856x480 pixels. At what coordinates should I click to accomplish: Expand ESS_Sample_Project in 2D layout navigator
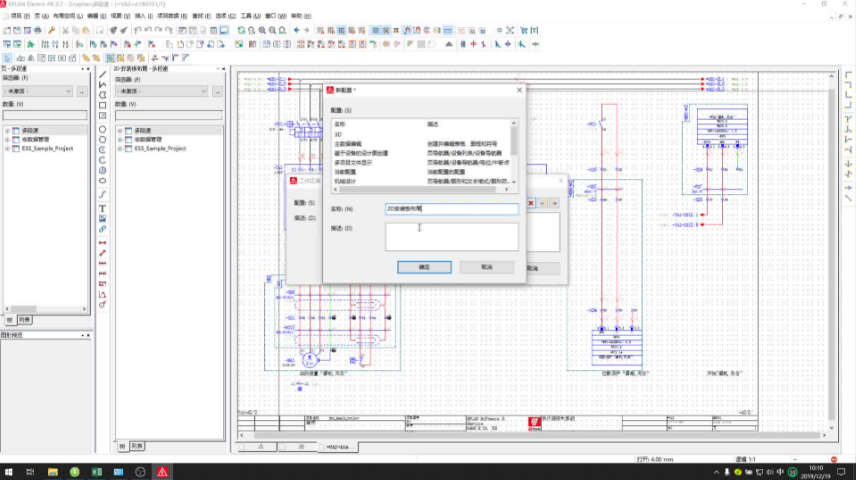point(120,149)
